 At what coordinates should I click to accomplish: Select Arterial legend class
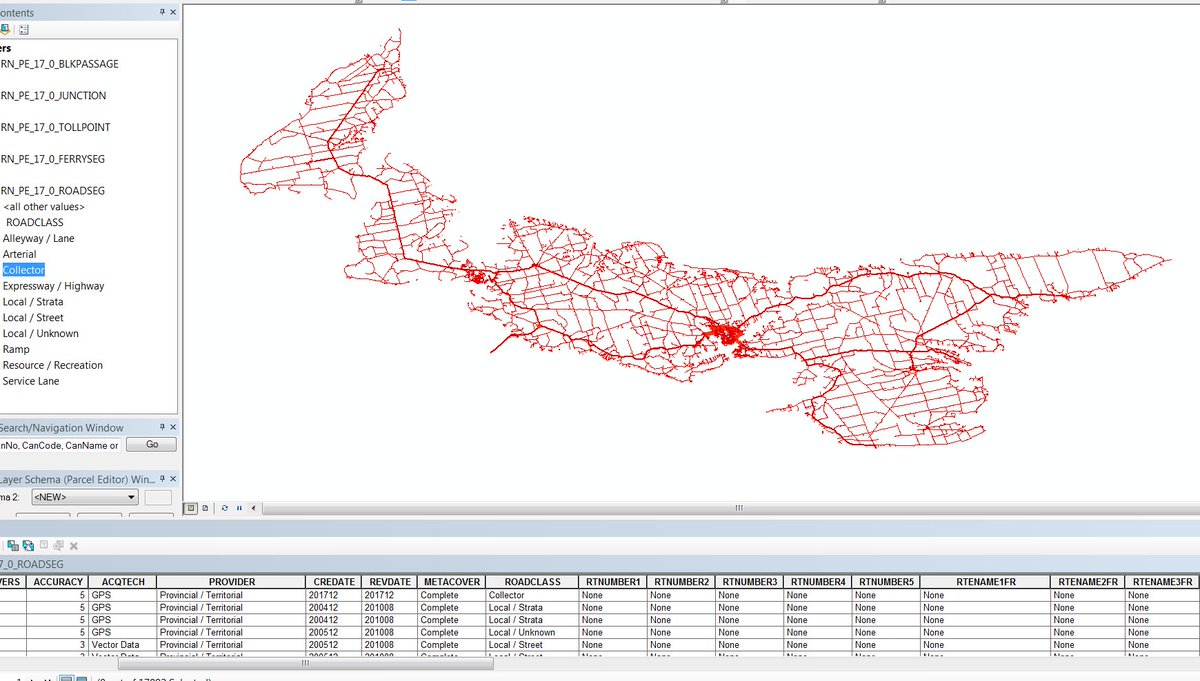(20, 255)
